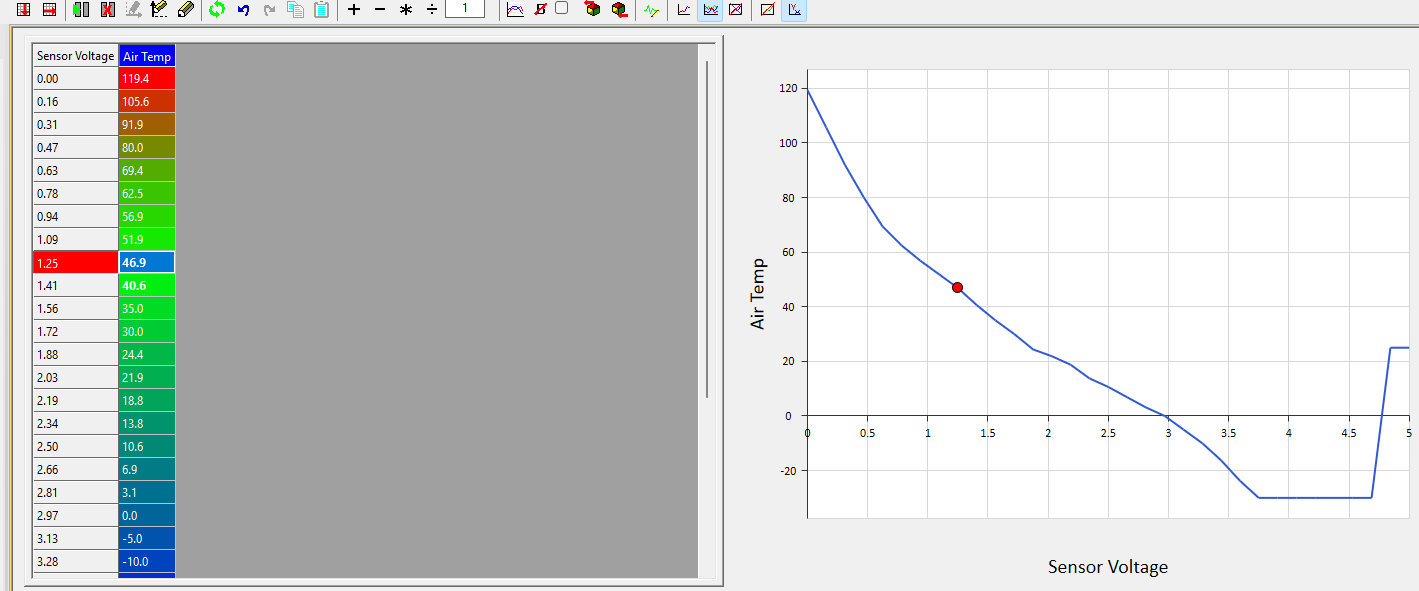Screen dimensions: 1419x591
Task: Click the graph with red X icon
Action: click(736, 10)
